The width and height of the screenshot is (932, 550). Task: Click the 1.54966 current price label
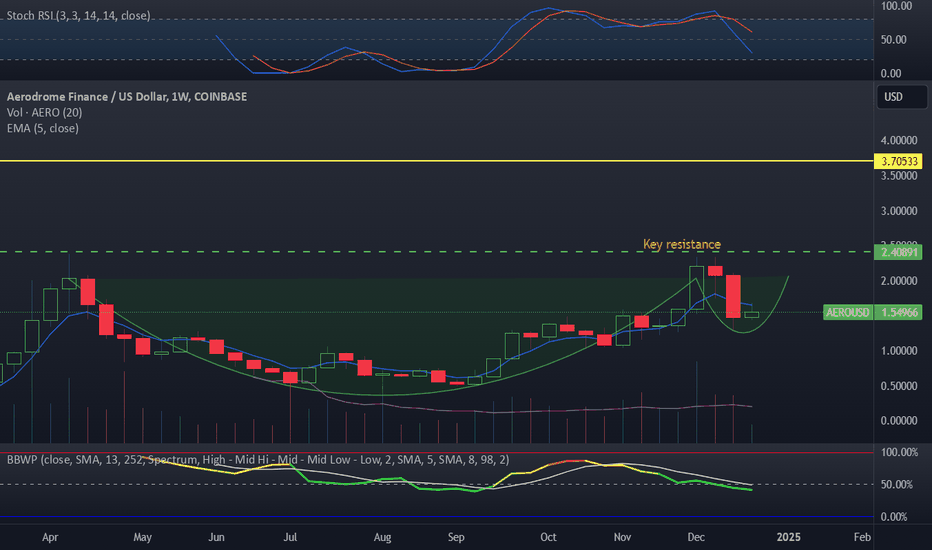(898, 312)
